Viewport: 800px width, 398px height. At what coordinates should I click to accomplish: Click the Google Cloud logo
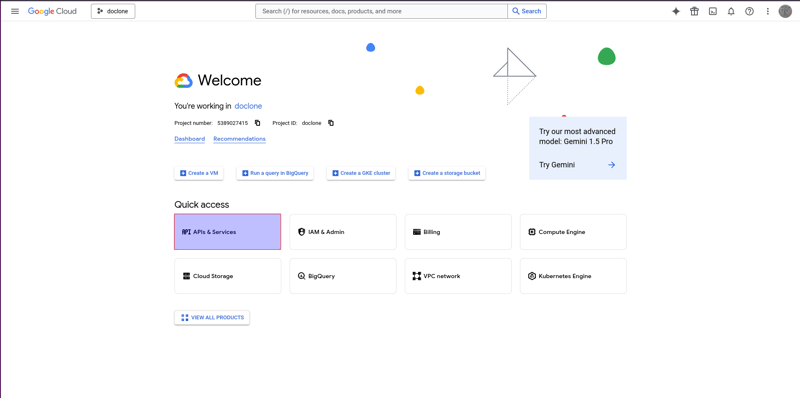click(x=52, y=11)
